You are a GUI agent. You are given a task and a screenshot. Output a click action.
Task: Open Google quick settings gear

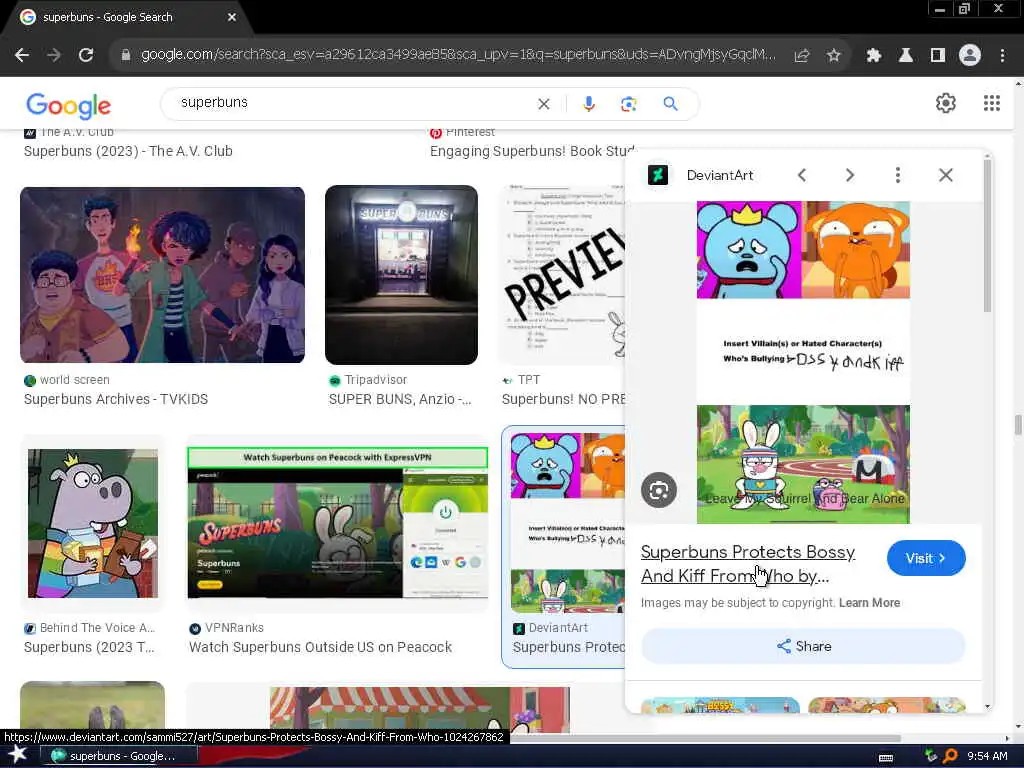(x=946, y=103)
